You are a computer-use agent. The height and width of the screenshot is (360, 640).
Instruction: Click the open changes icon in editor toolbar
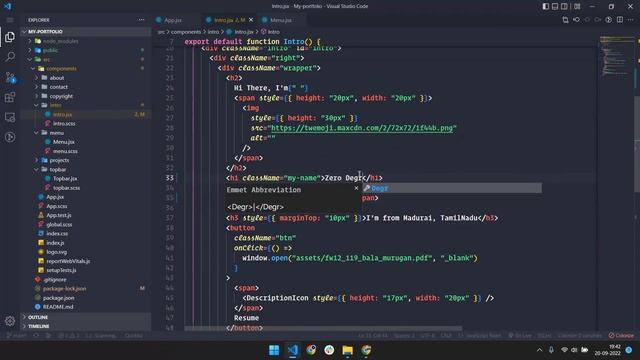click(565, 20)
